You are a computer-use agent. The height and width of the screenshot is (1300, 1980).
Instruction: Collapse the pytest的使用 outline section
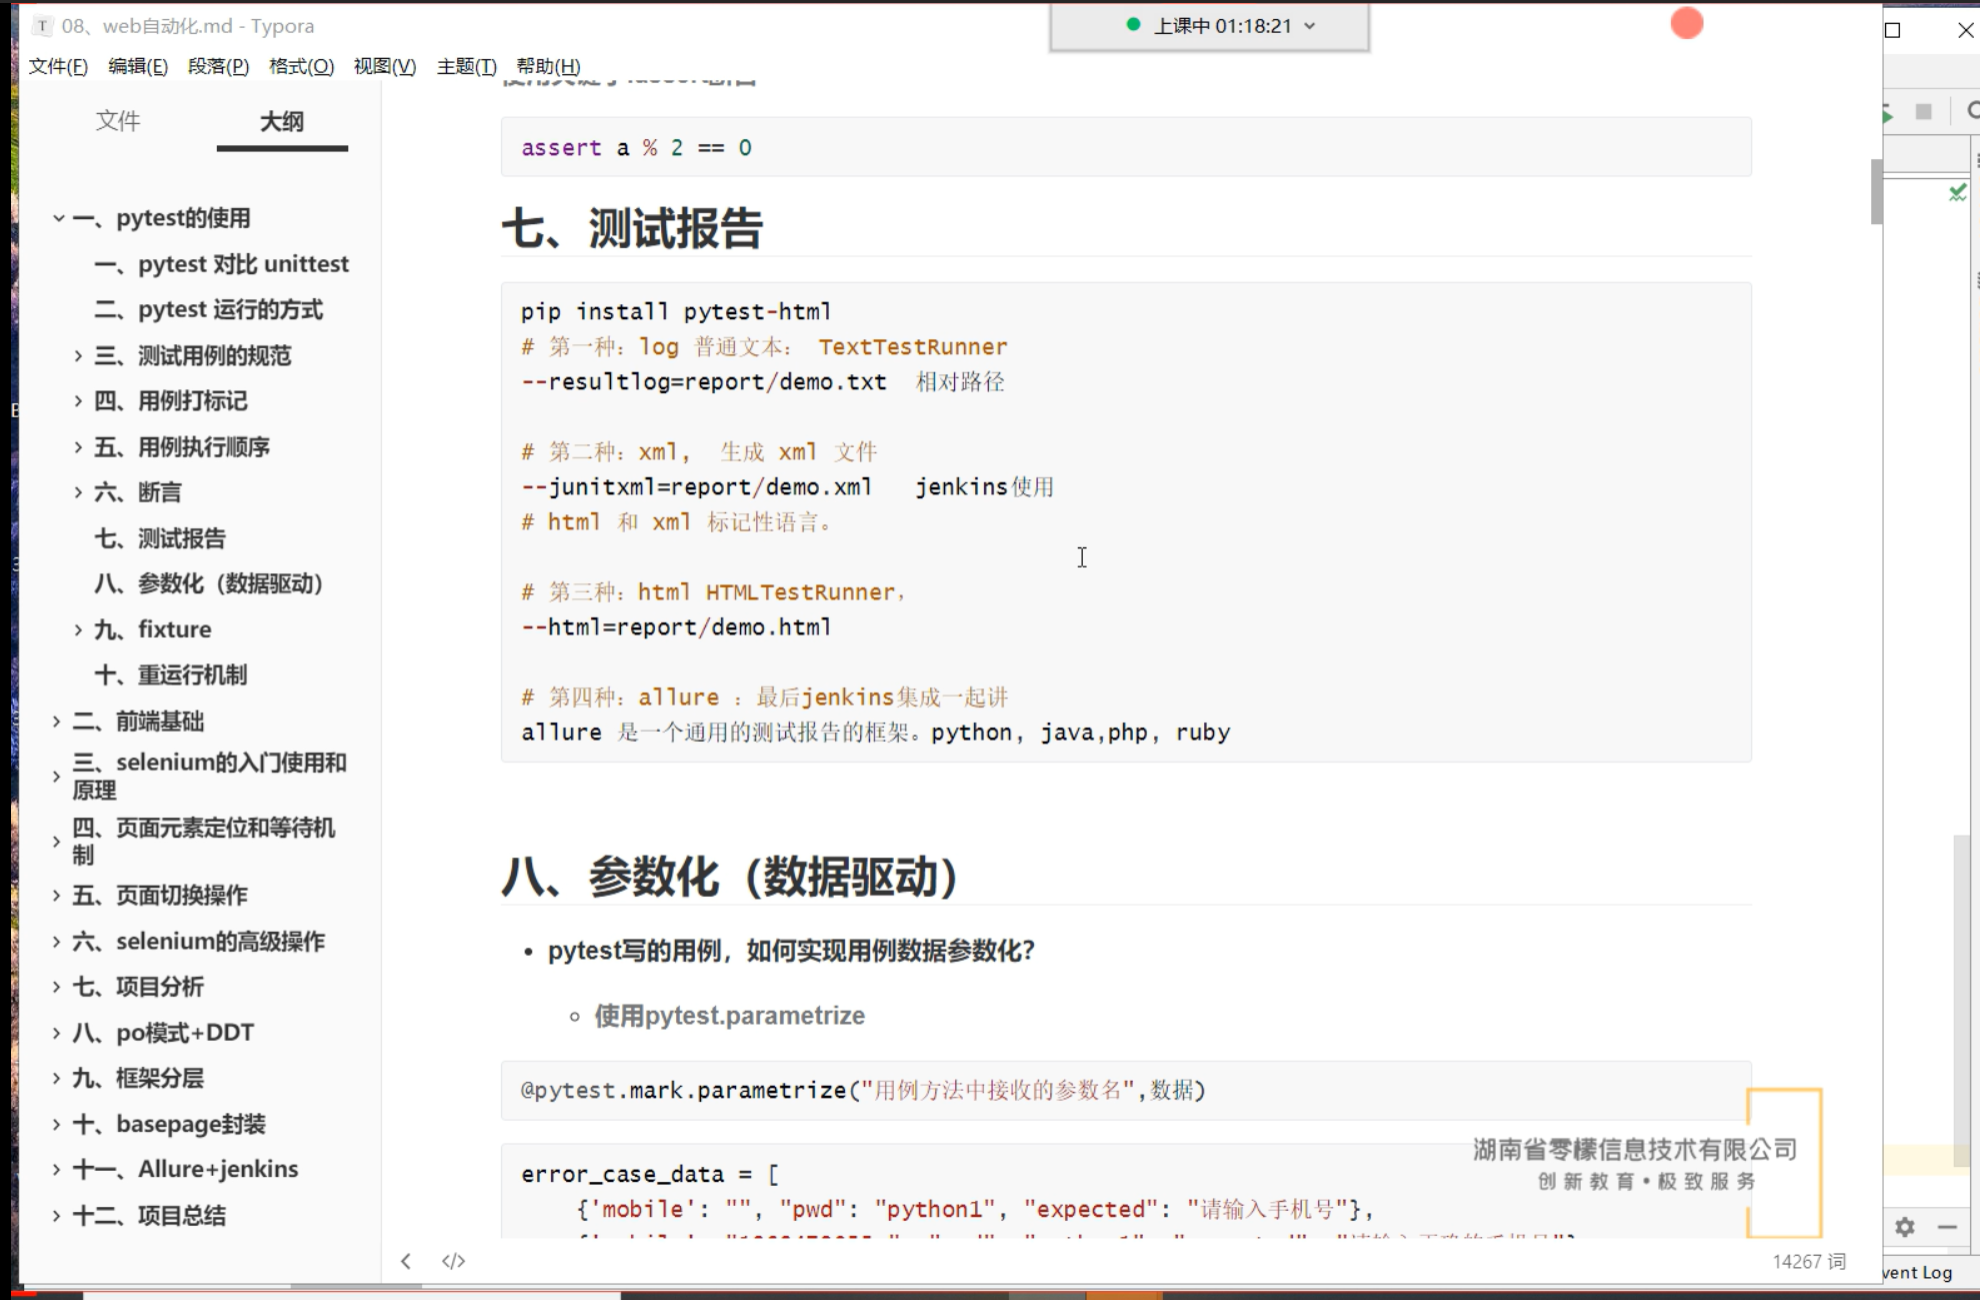click(59, 218)
